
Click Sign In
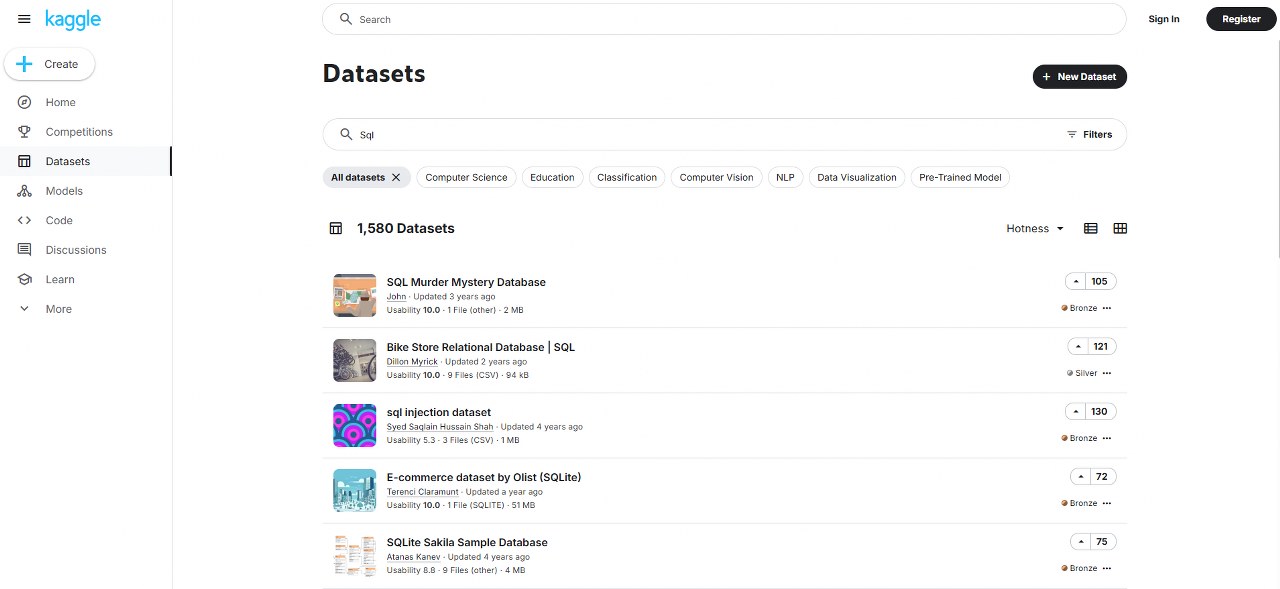pos(1164,19)
